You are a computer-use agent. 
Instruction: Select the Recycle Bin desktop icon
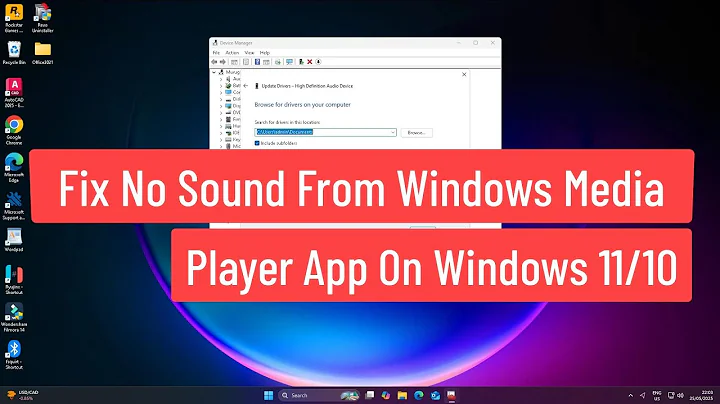point(14,53)
